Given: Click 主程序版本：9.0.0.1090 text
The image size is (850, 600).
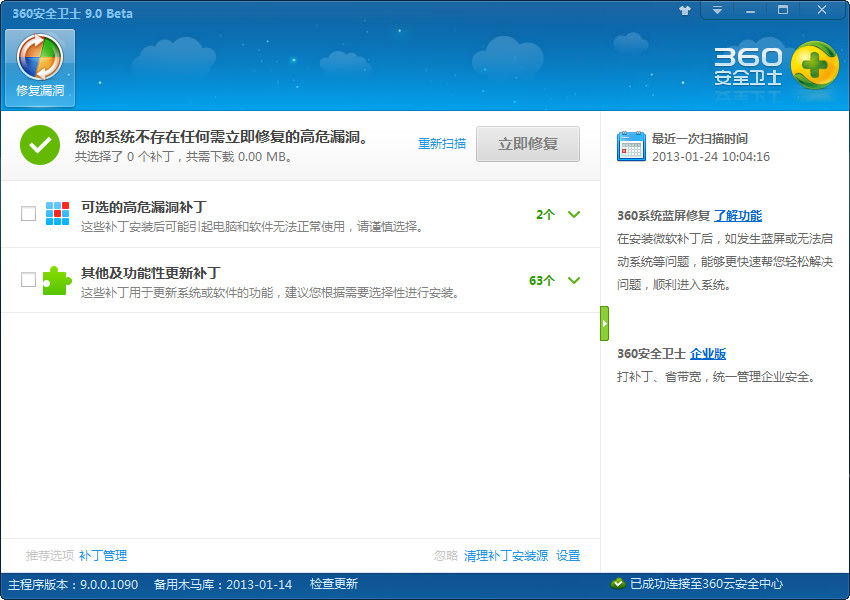Looking at the screenshot, I should pyautogui.click(x=73, y=584).
